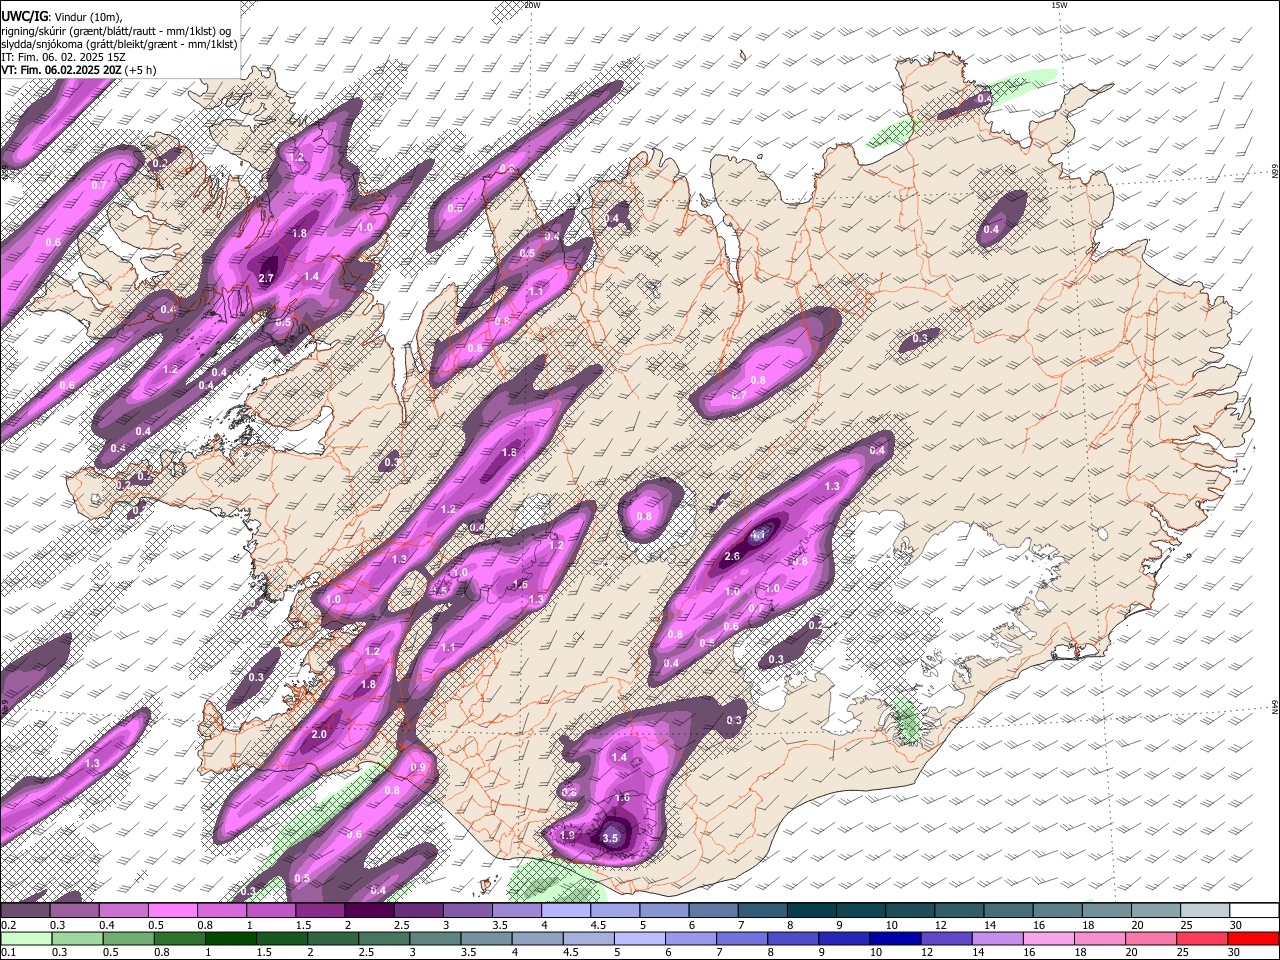1280x960 pixels.
Task: Select the '4.1' precipitation value on the map
Action: (758, 536)
